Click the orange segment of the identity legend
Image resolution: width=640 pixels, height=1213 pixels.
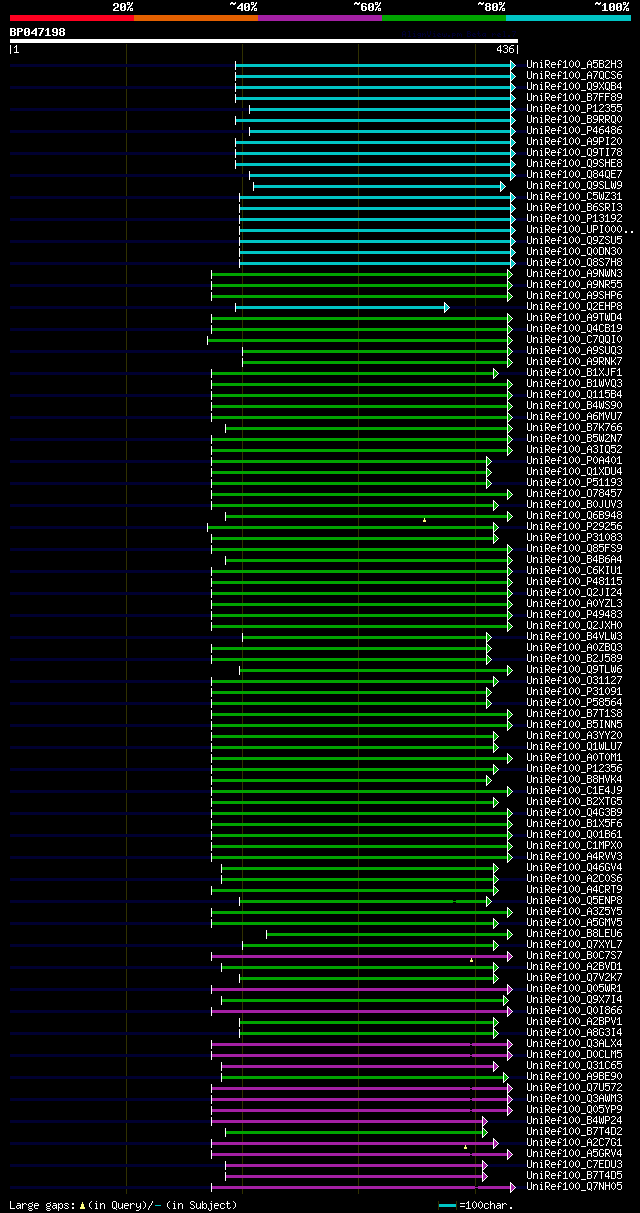pos(196,18)
